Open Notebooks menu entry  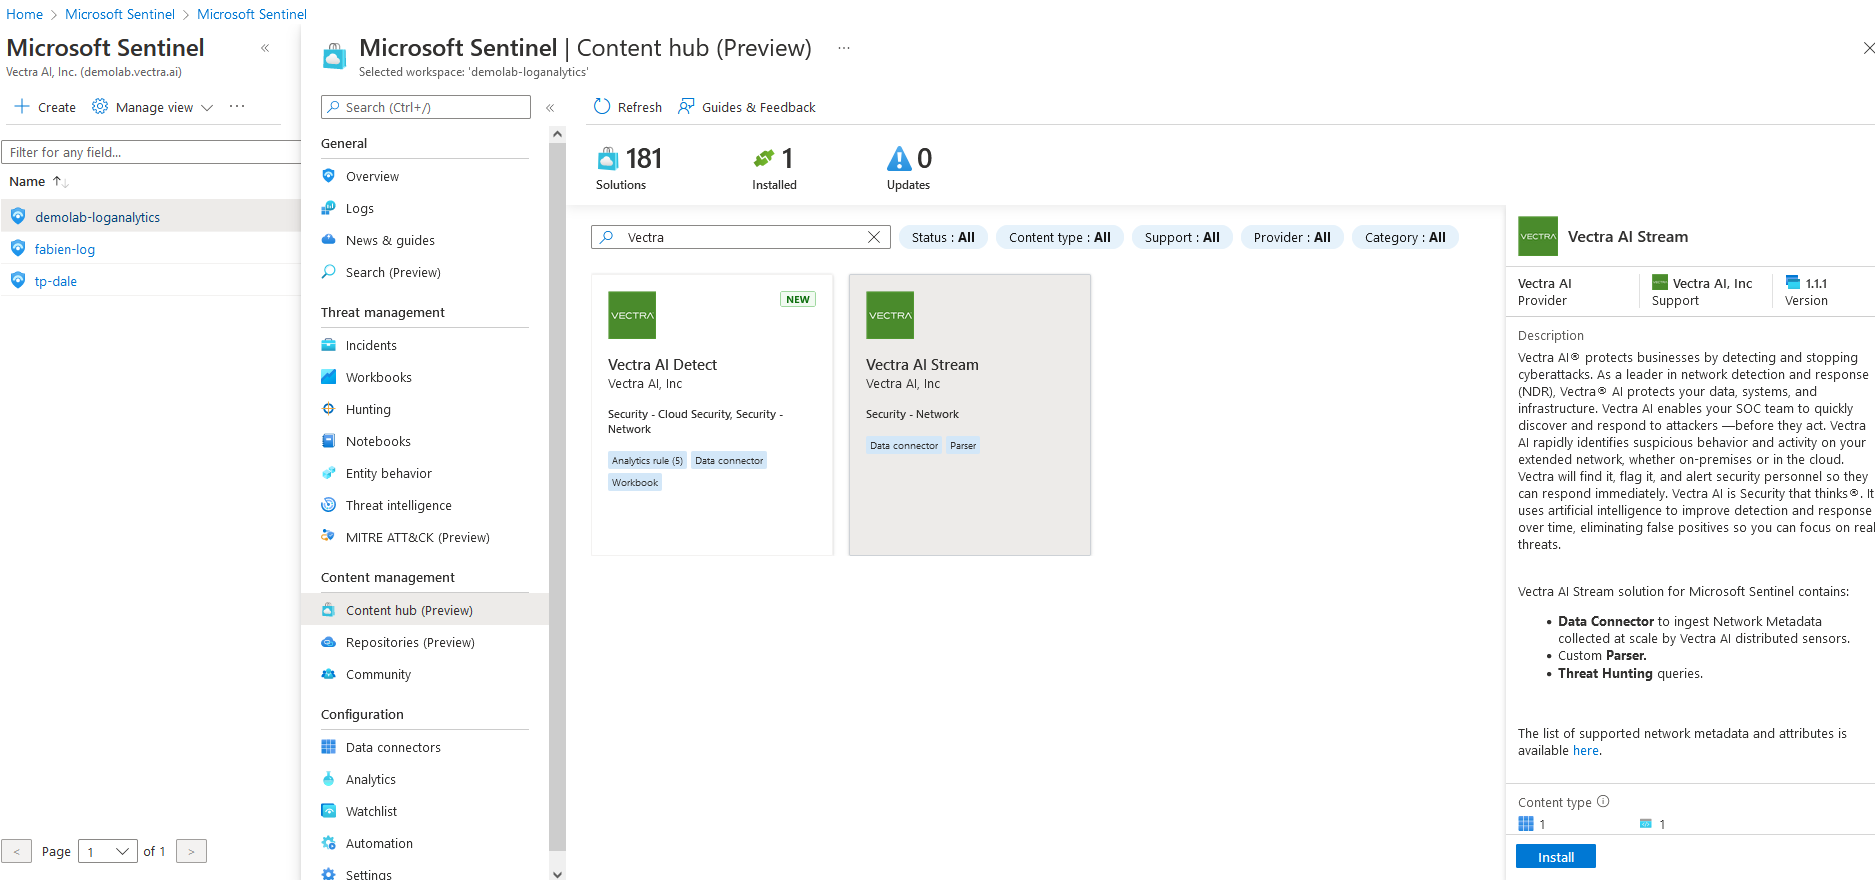(x=378, y=441)
